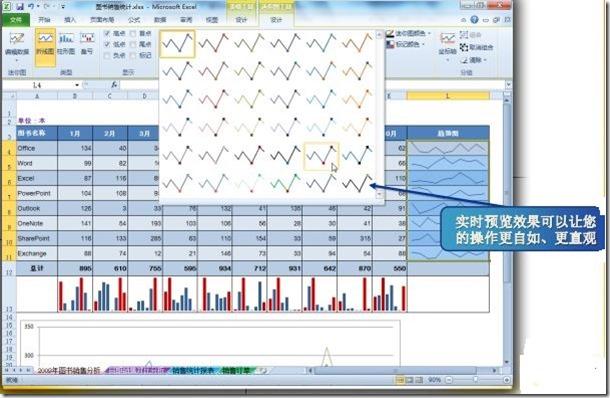
Task: Open the 2009年图书销售分析 sheet tab
Action: pyautogui.click(x=68, y=370)
